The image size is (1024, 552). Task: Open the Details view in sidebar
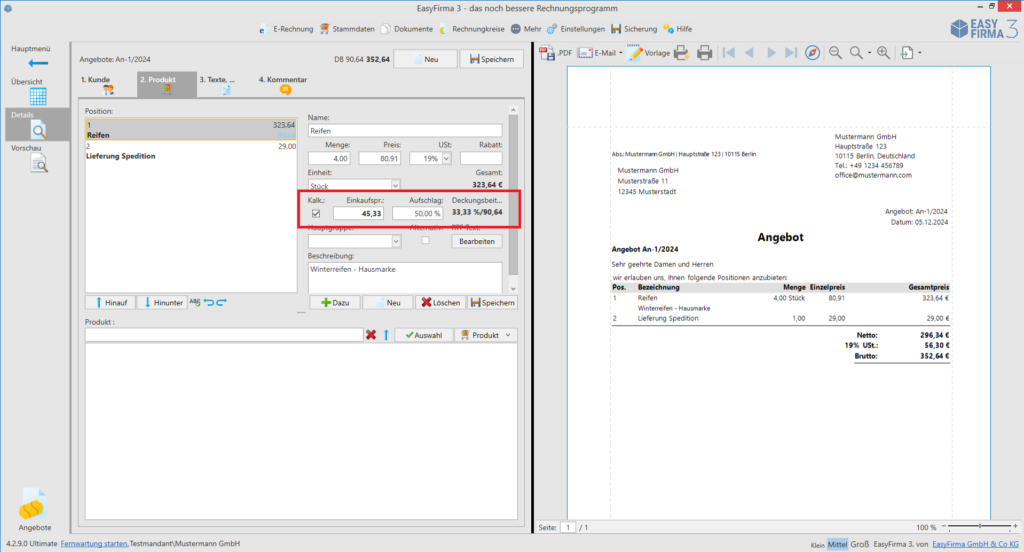(x=38, y=125)
